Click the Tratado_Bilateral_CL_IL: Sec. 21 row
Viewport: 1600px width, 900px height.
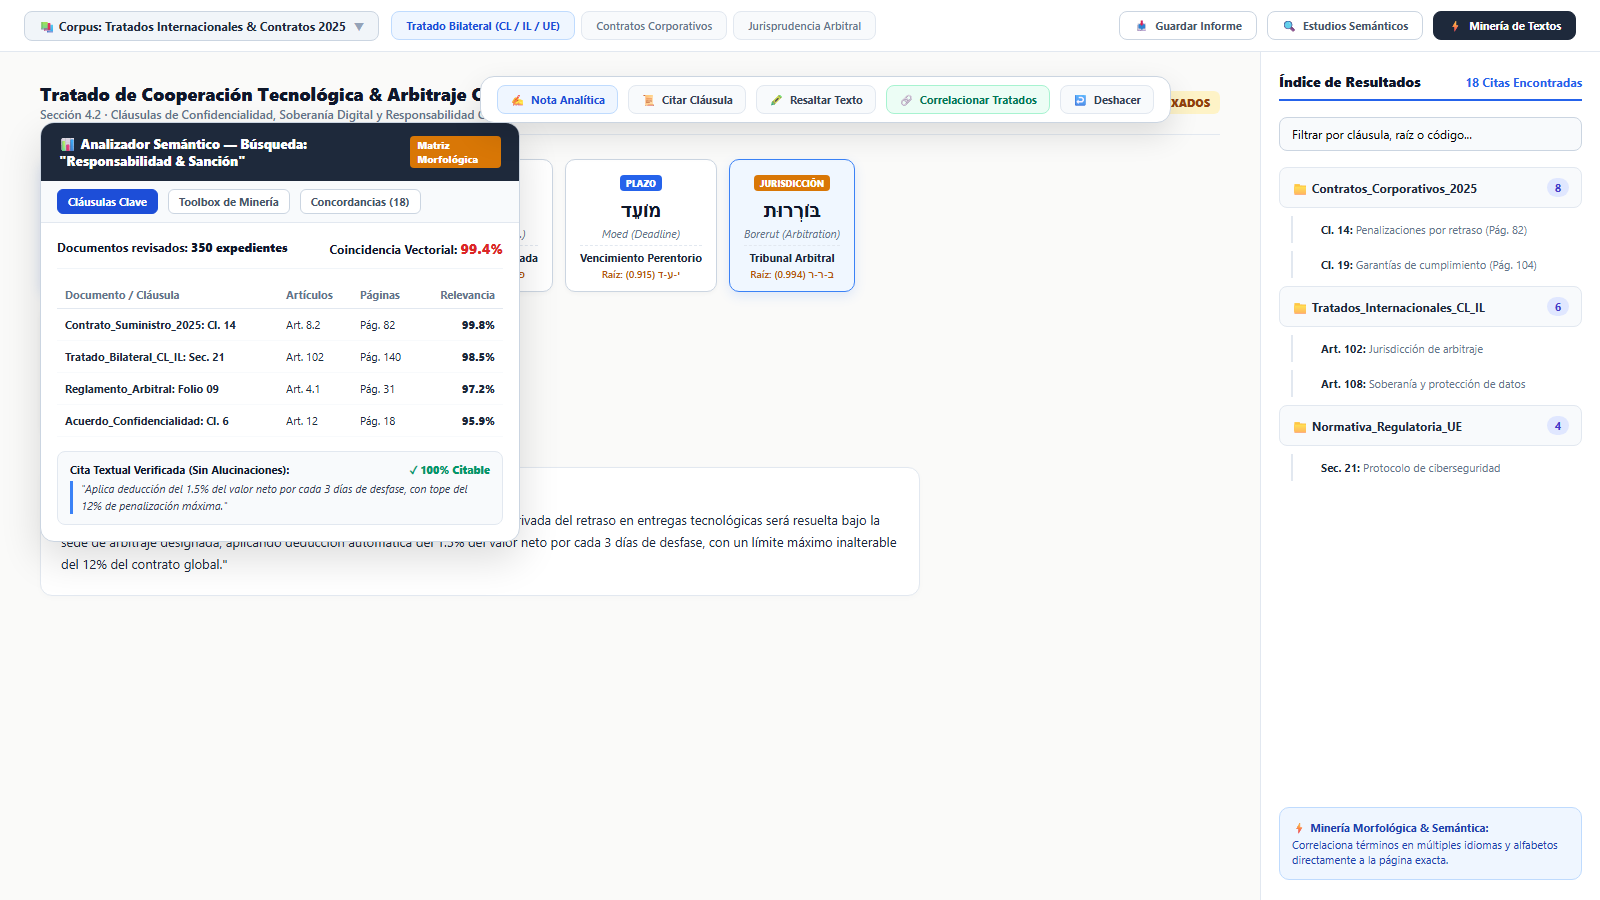(280, 357)
